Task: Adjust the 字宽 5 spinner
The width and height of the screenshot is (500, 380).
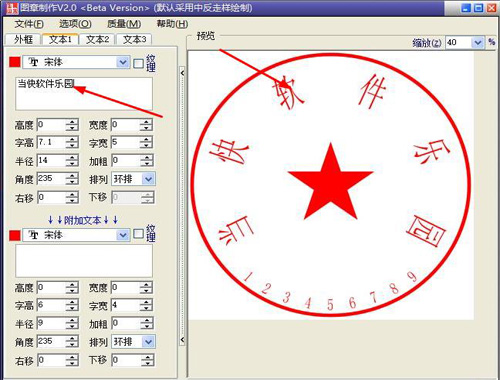Action: point(146,143)
